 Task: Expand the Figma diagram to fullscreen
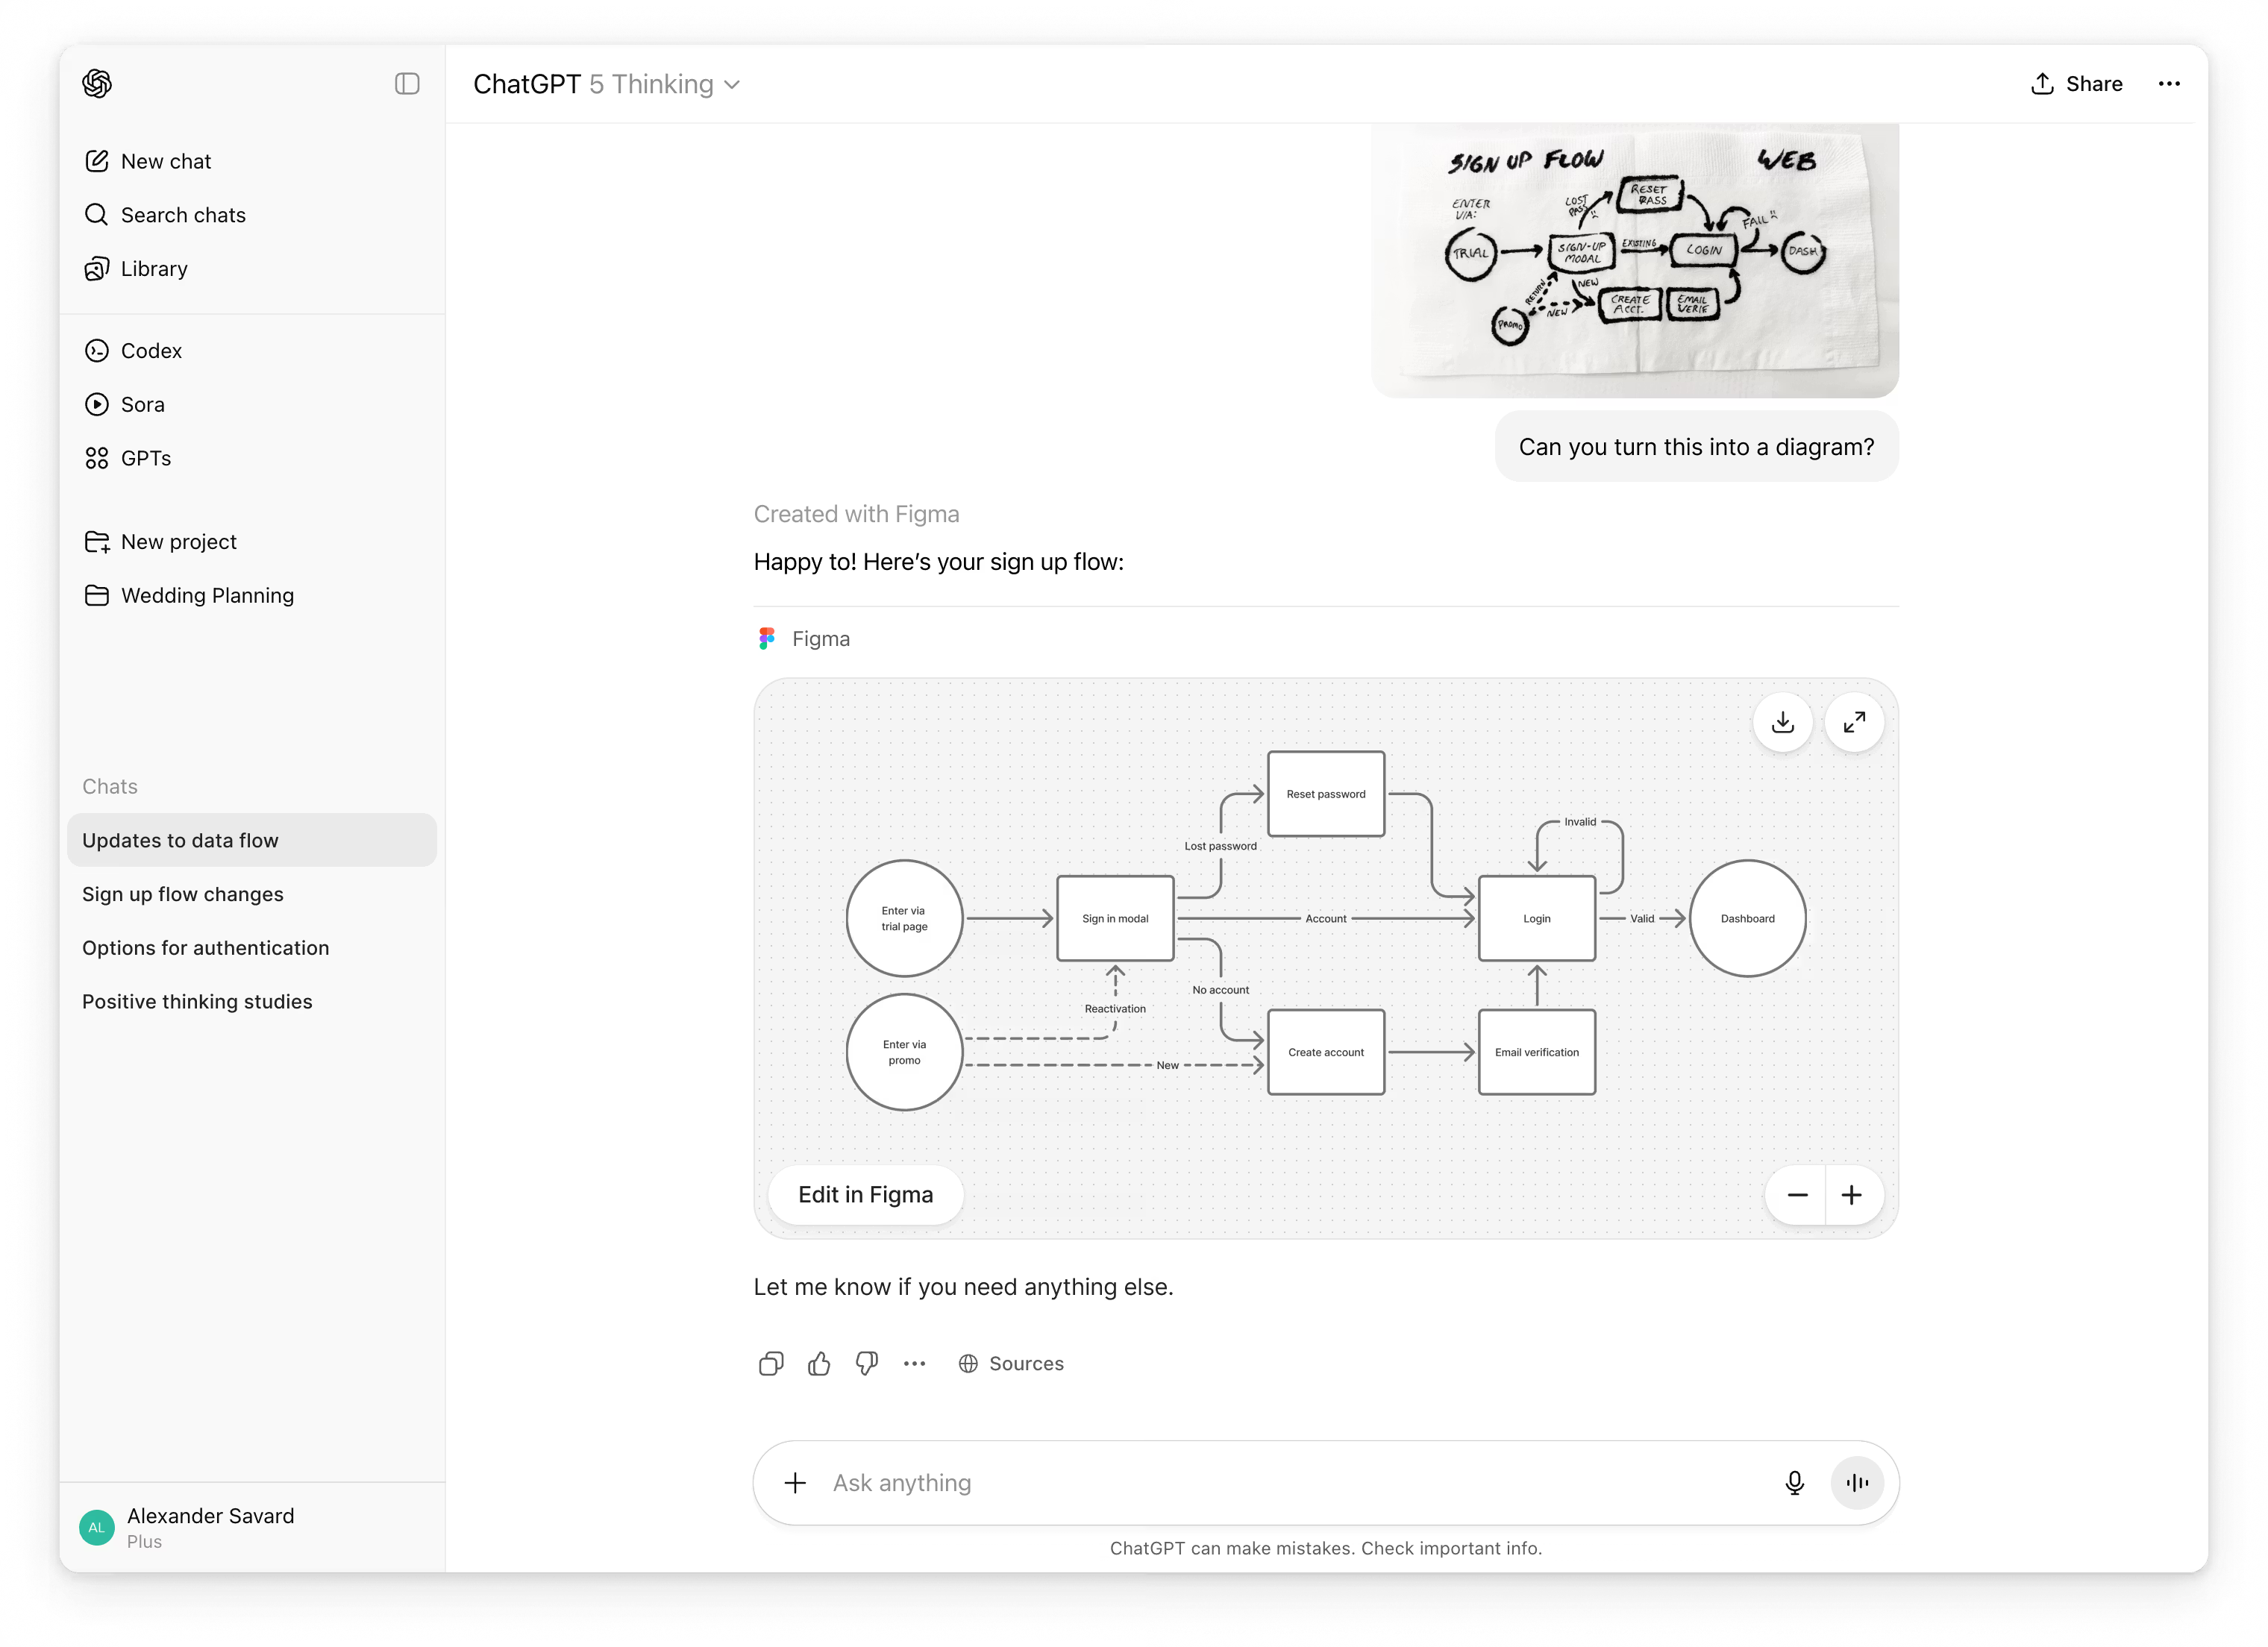1855,722
